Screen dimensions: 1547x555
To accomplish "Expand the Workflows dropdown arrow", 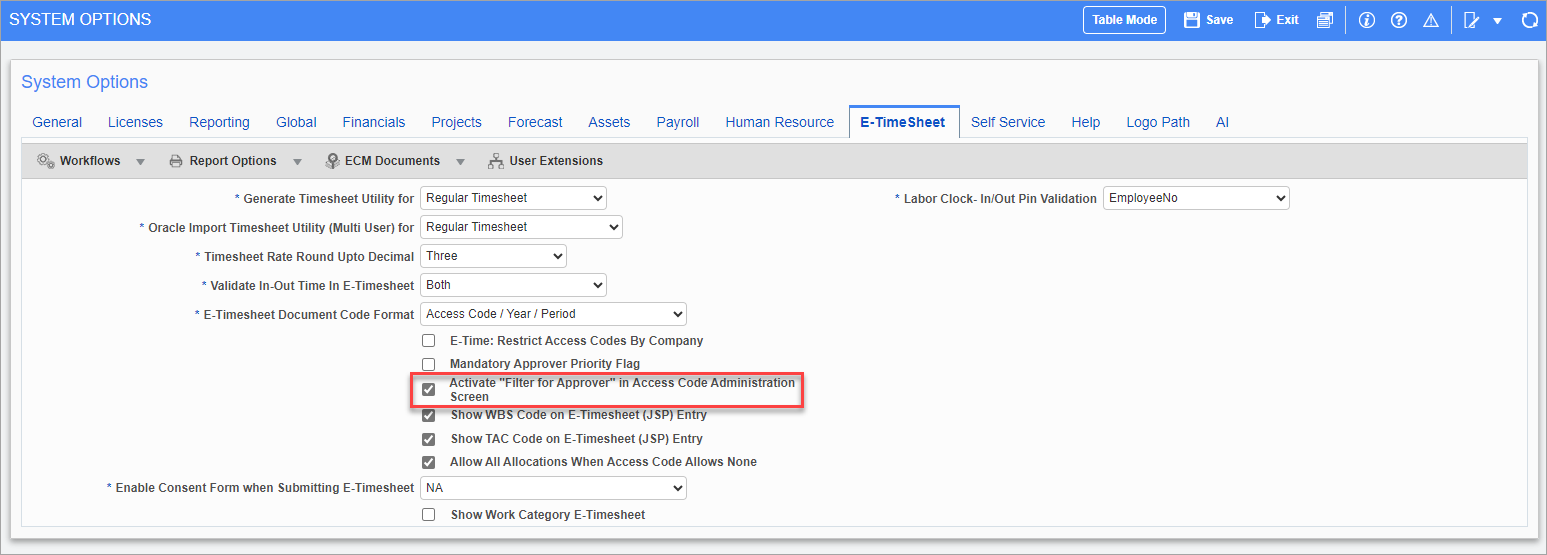I will click(x=140, y=162).
